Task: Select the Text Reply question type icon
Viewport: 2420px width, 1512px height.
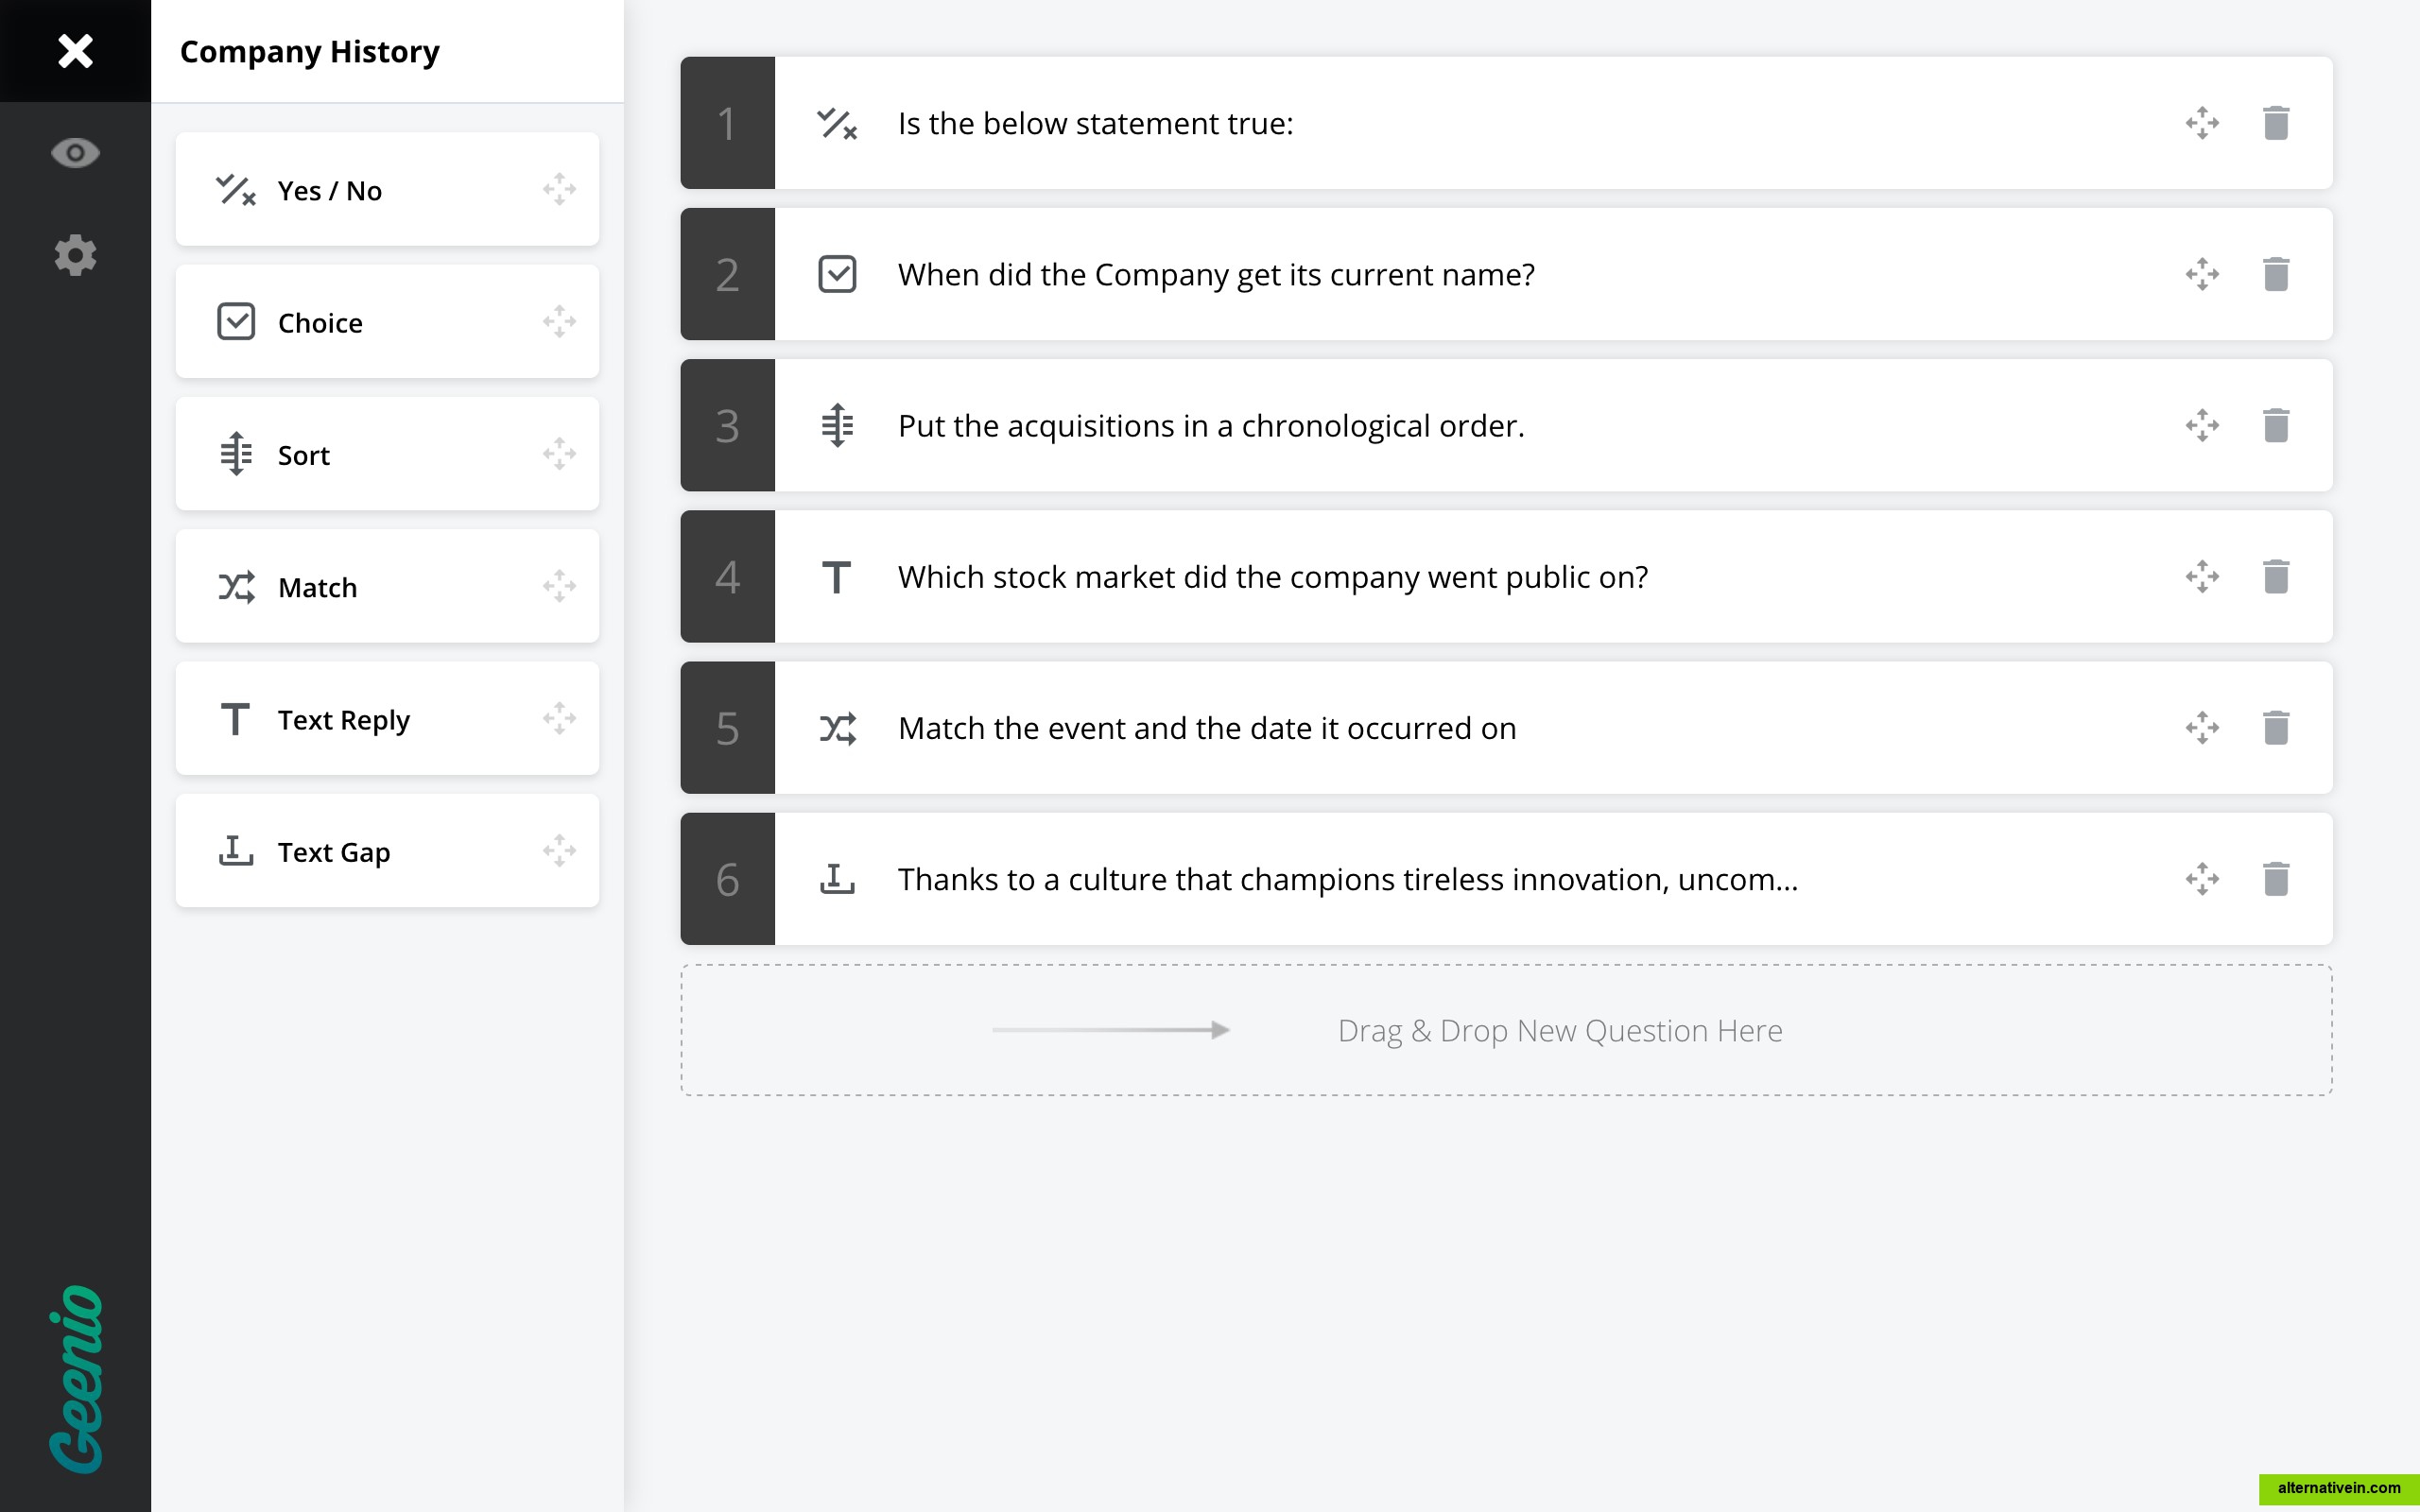Action: [233, 717]
